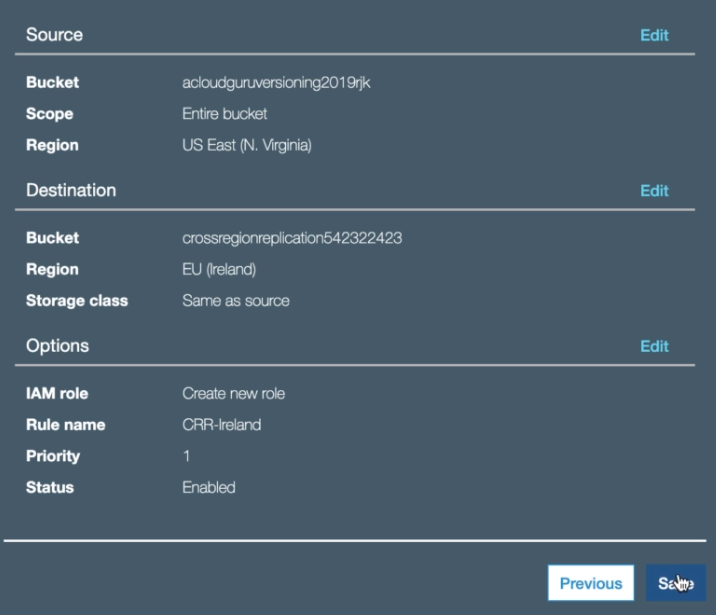Click the Storage class label
716x615 pixels.
[x=77, y=301]
